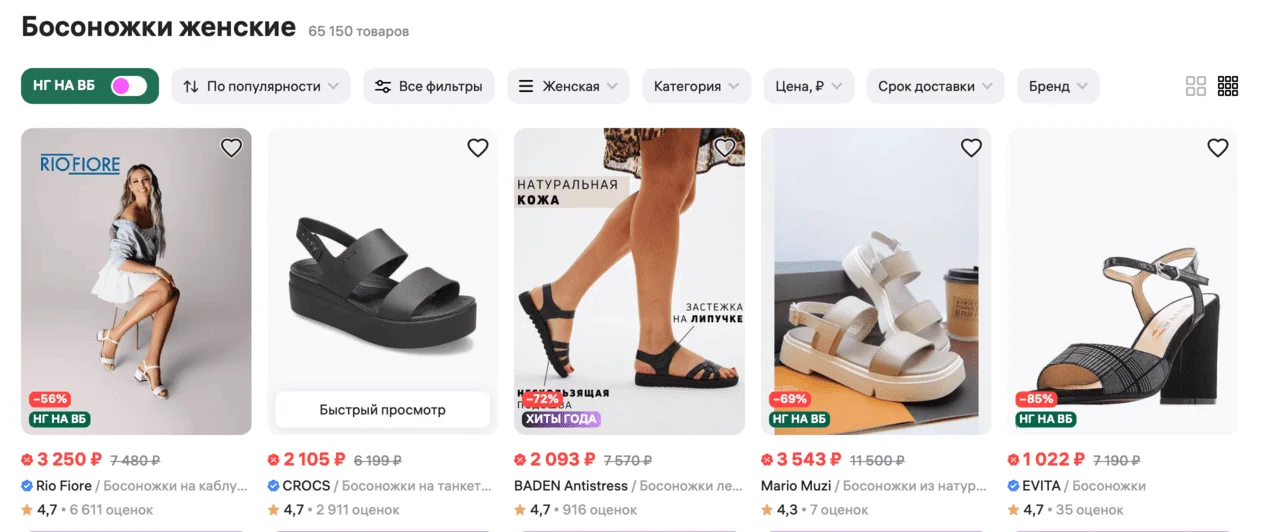This screenshot has height=532, width=1267.
Task: Open the Бренд filter dropdown
Action: 1058,86
